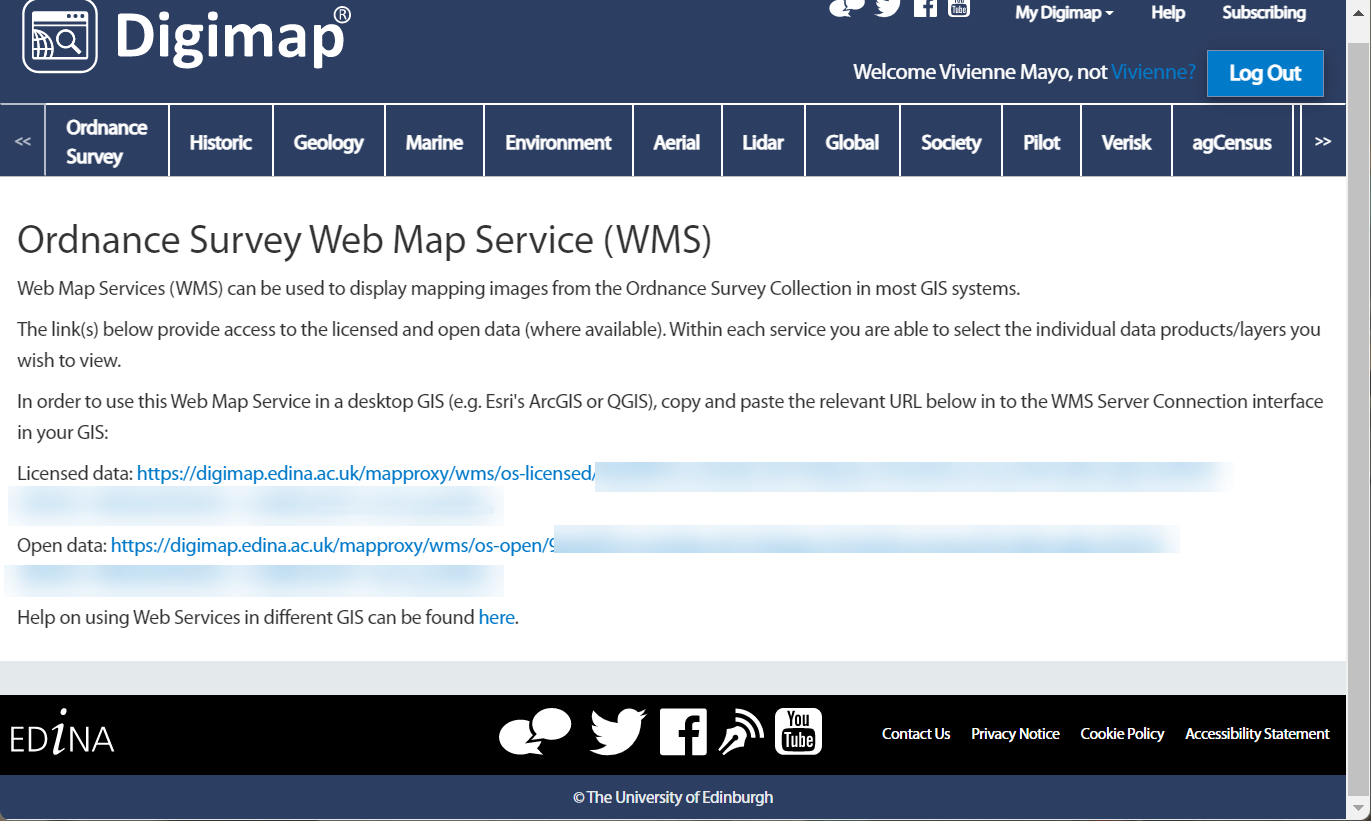Select the Marine tab
The width and height of the screenshot is (1371, 821).
[x=434, y=141]
